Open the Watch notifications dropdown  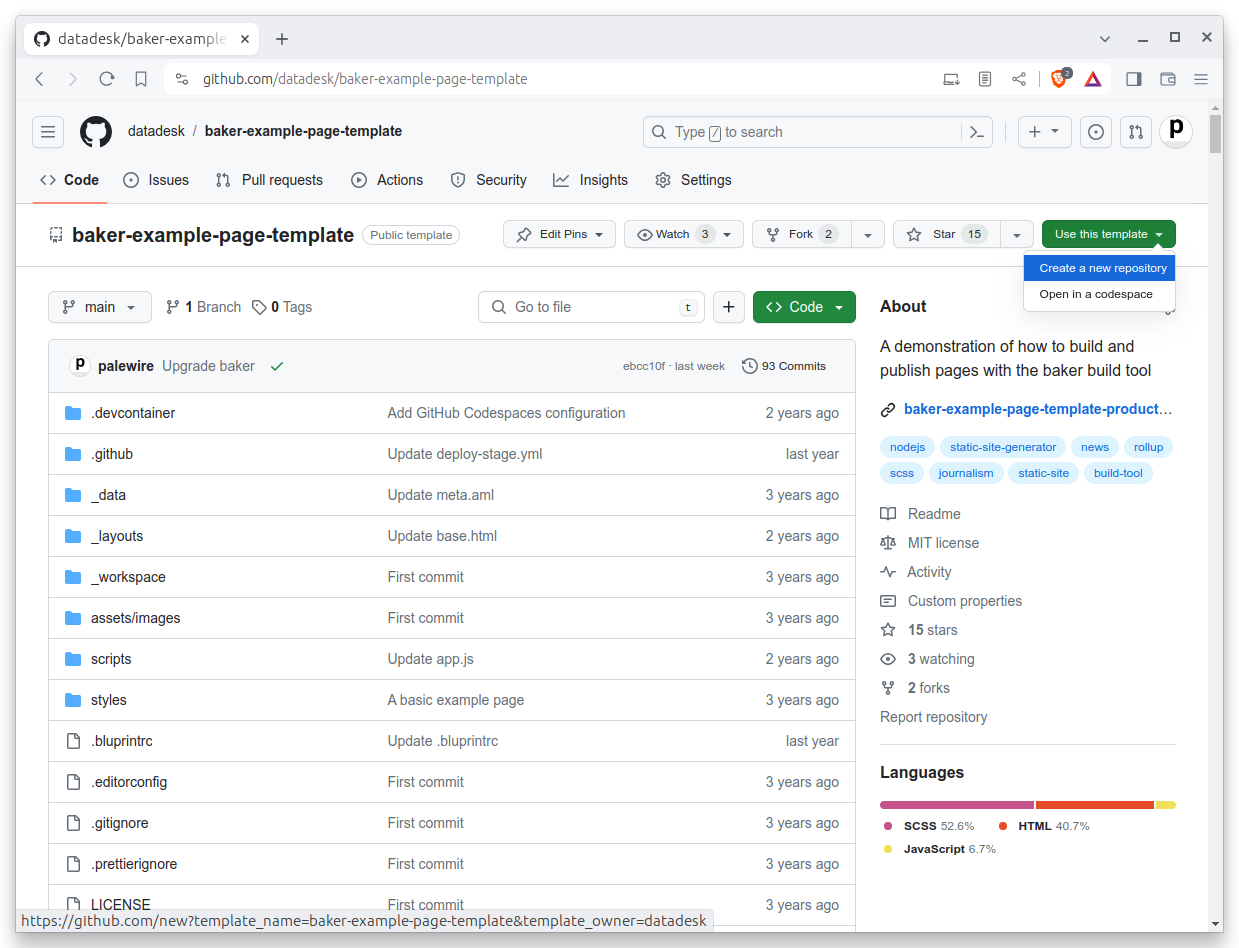684,234
